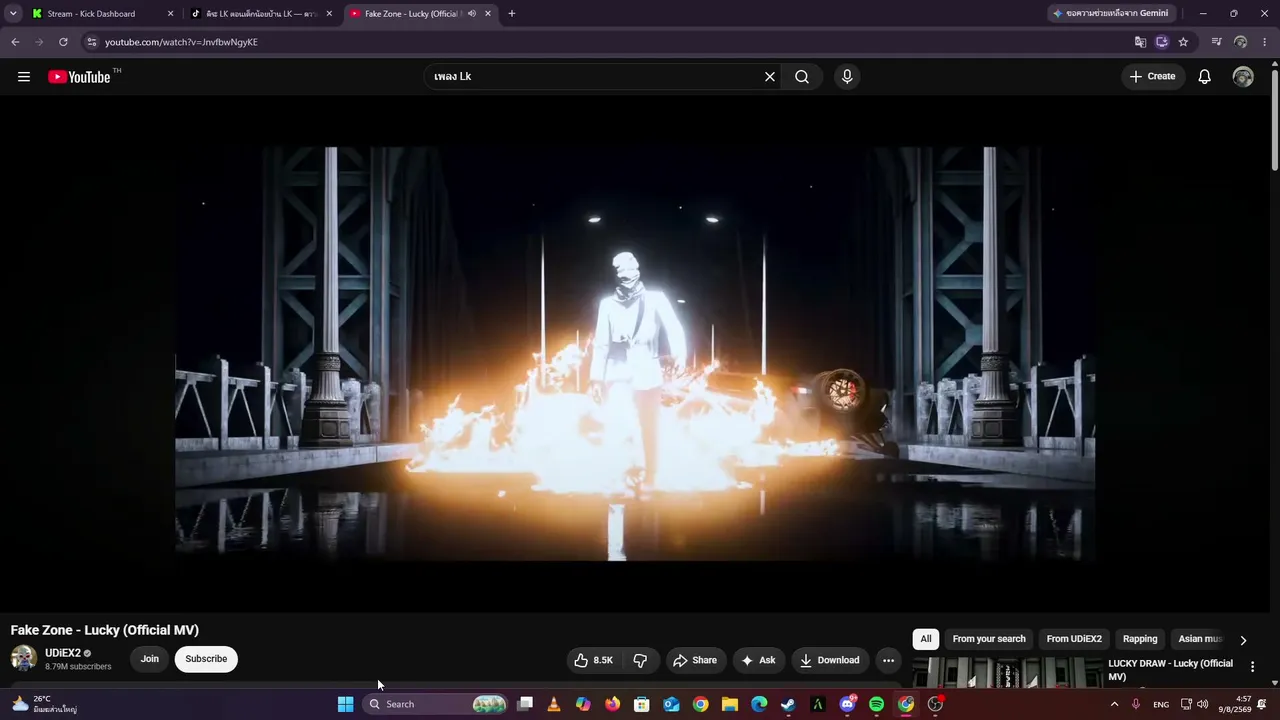This screenshot has width=1280, height=720.
Task: Open the YouTube guide hamburger menu
Action: coord(24,77)
